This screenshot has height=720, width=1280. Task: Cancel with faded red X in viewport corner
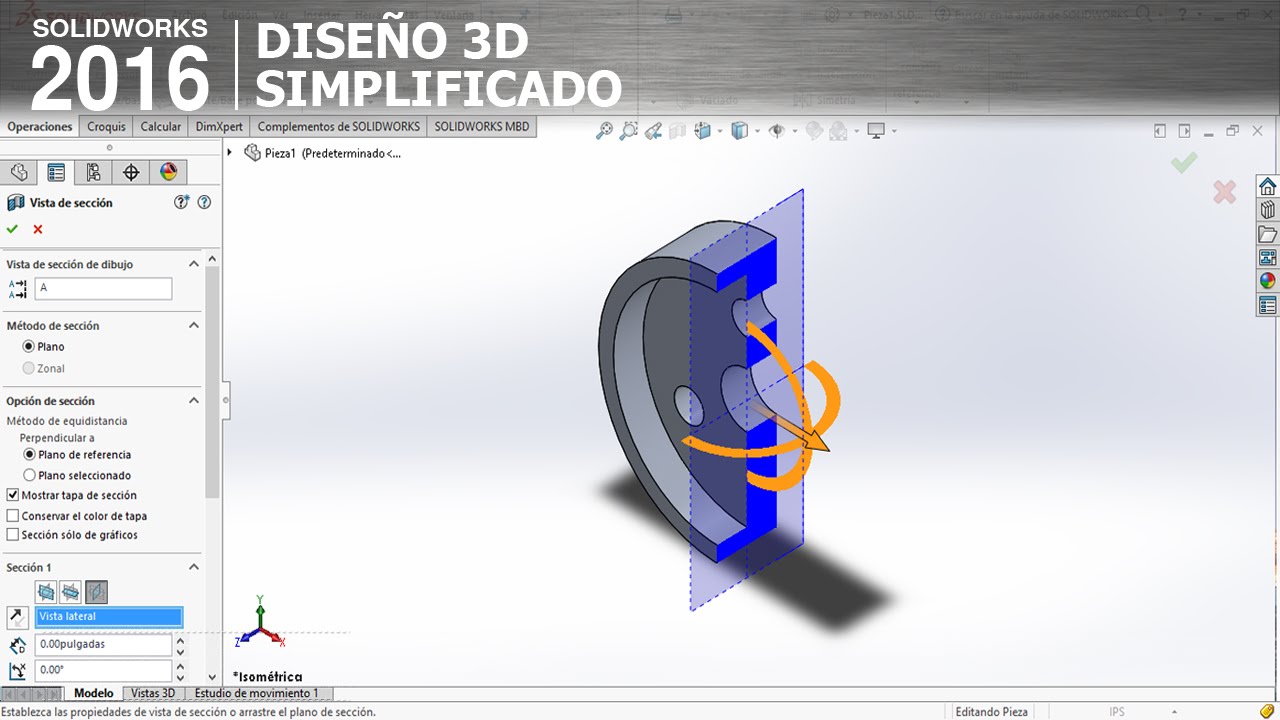click(x=1224, y=192)
